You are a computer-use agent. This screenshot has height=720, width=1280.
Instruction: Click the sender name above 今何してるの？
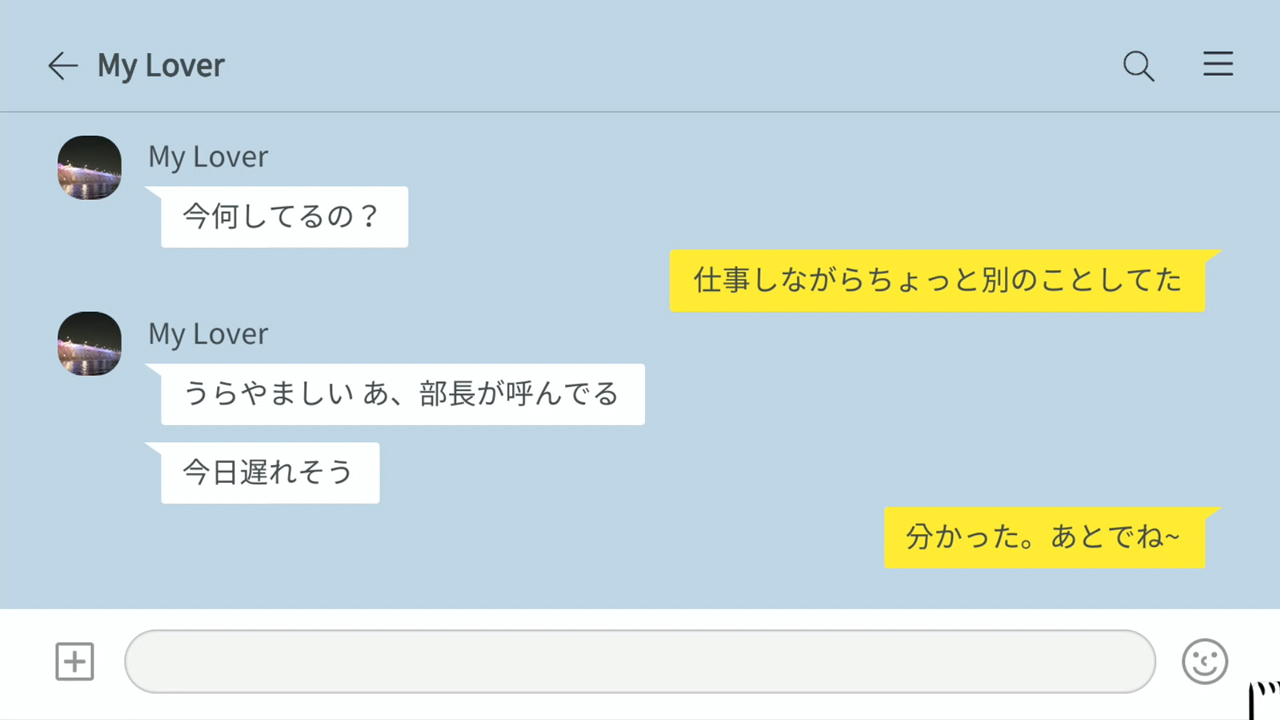pos(208,157)
